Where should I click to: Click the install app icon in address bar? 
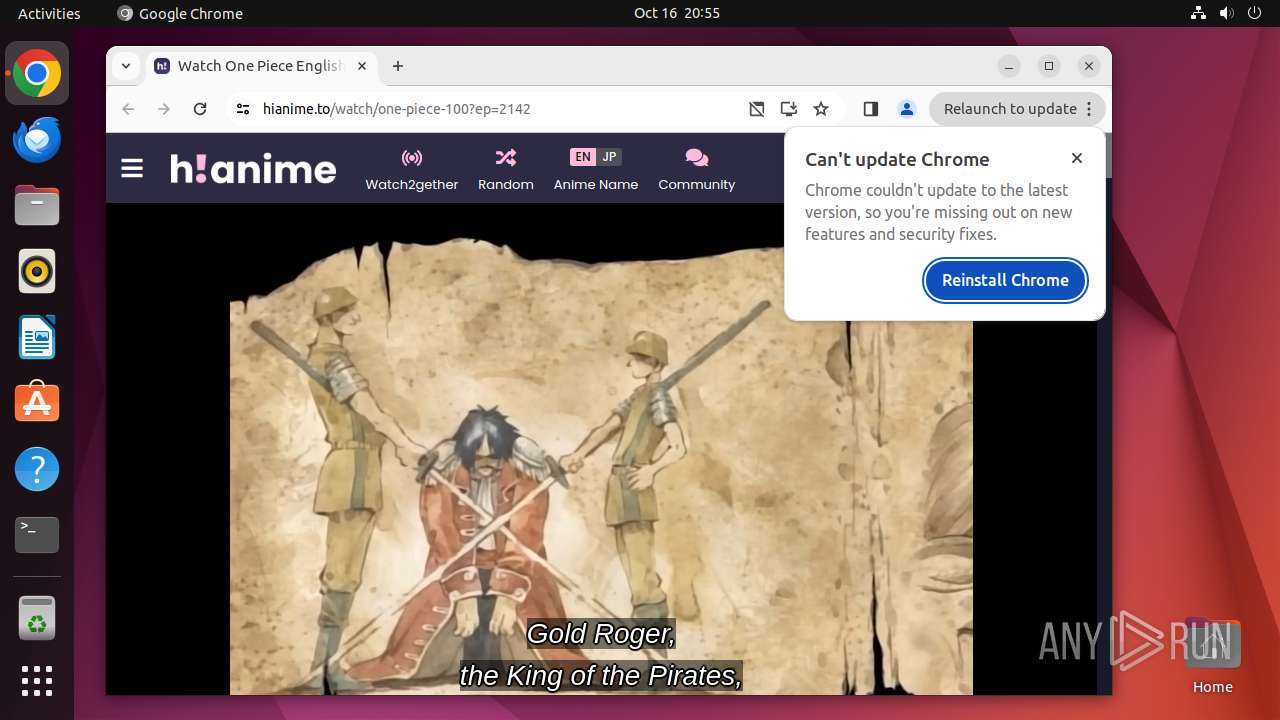tap(789, 109)
